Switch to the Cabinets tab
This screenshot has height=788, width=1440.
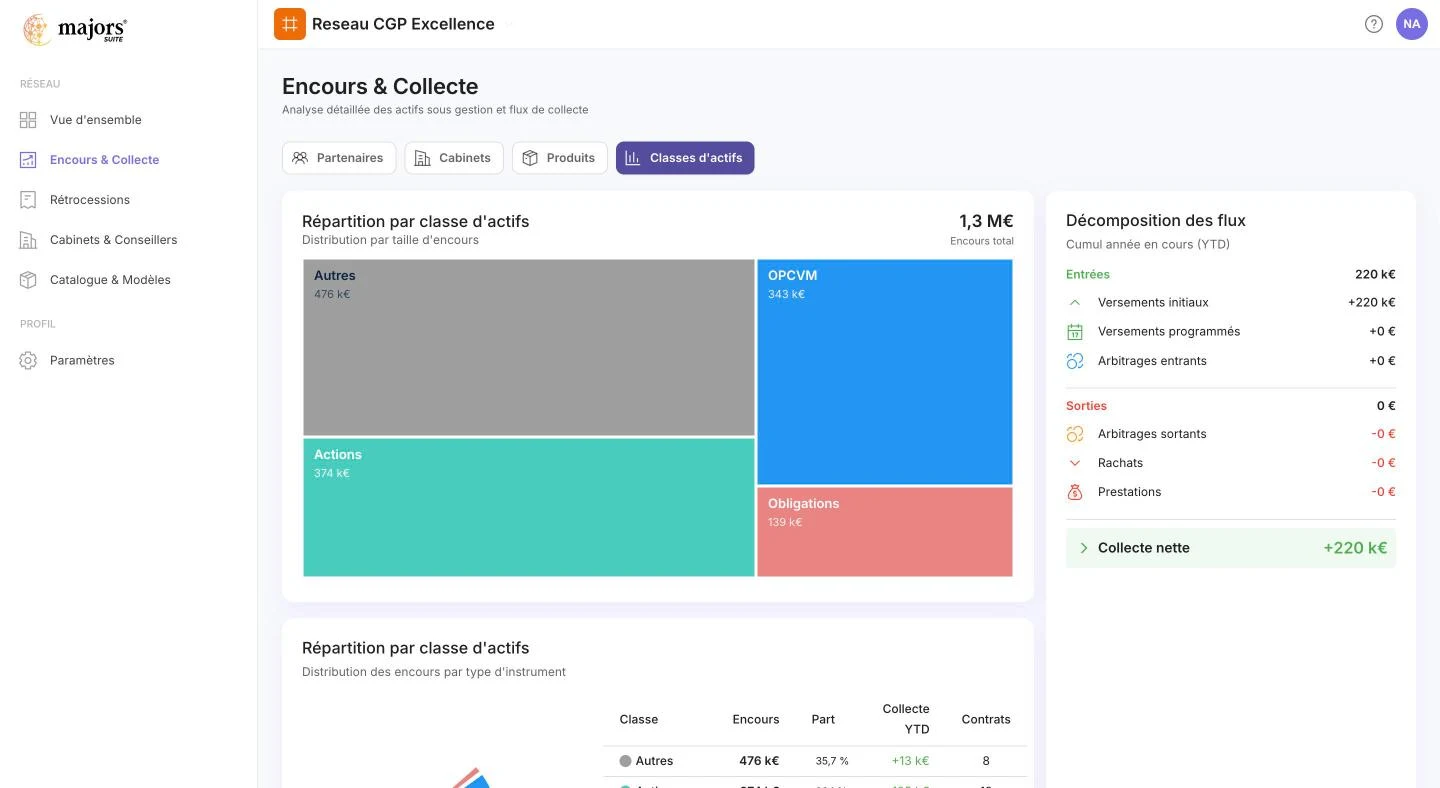(x=453, y=158)
